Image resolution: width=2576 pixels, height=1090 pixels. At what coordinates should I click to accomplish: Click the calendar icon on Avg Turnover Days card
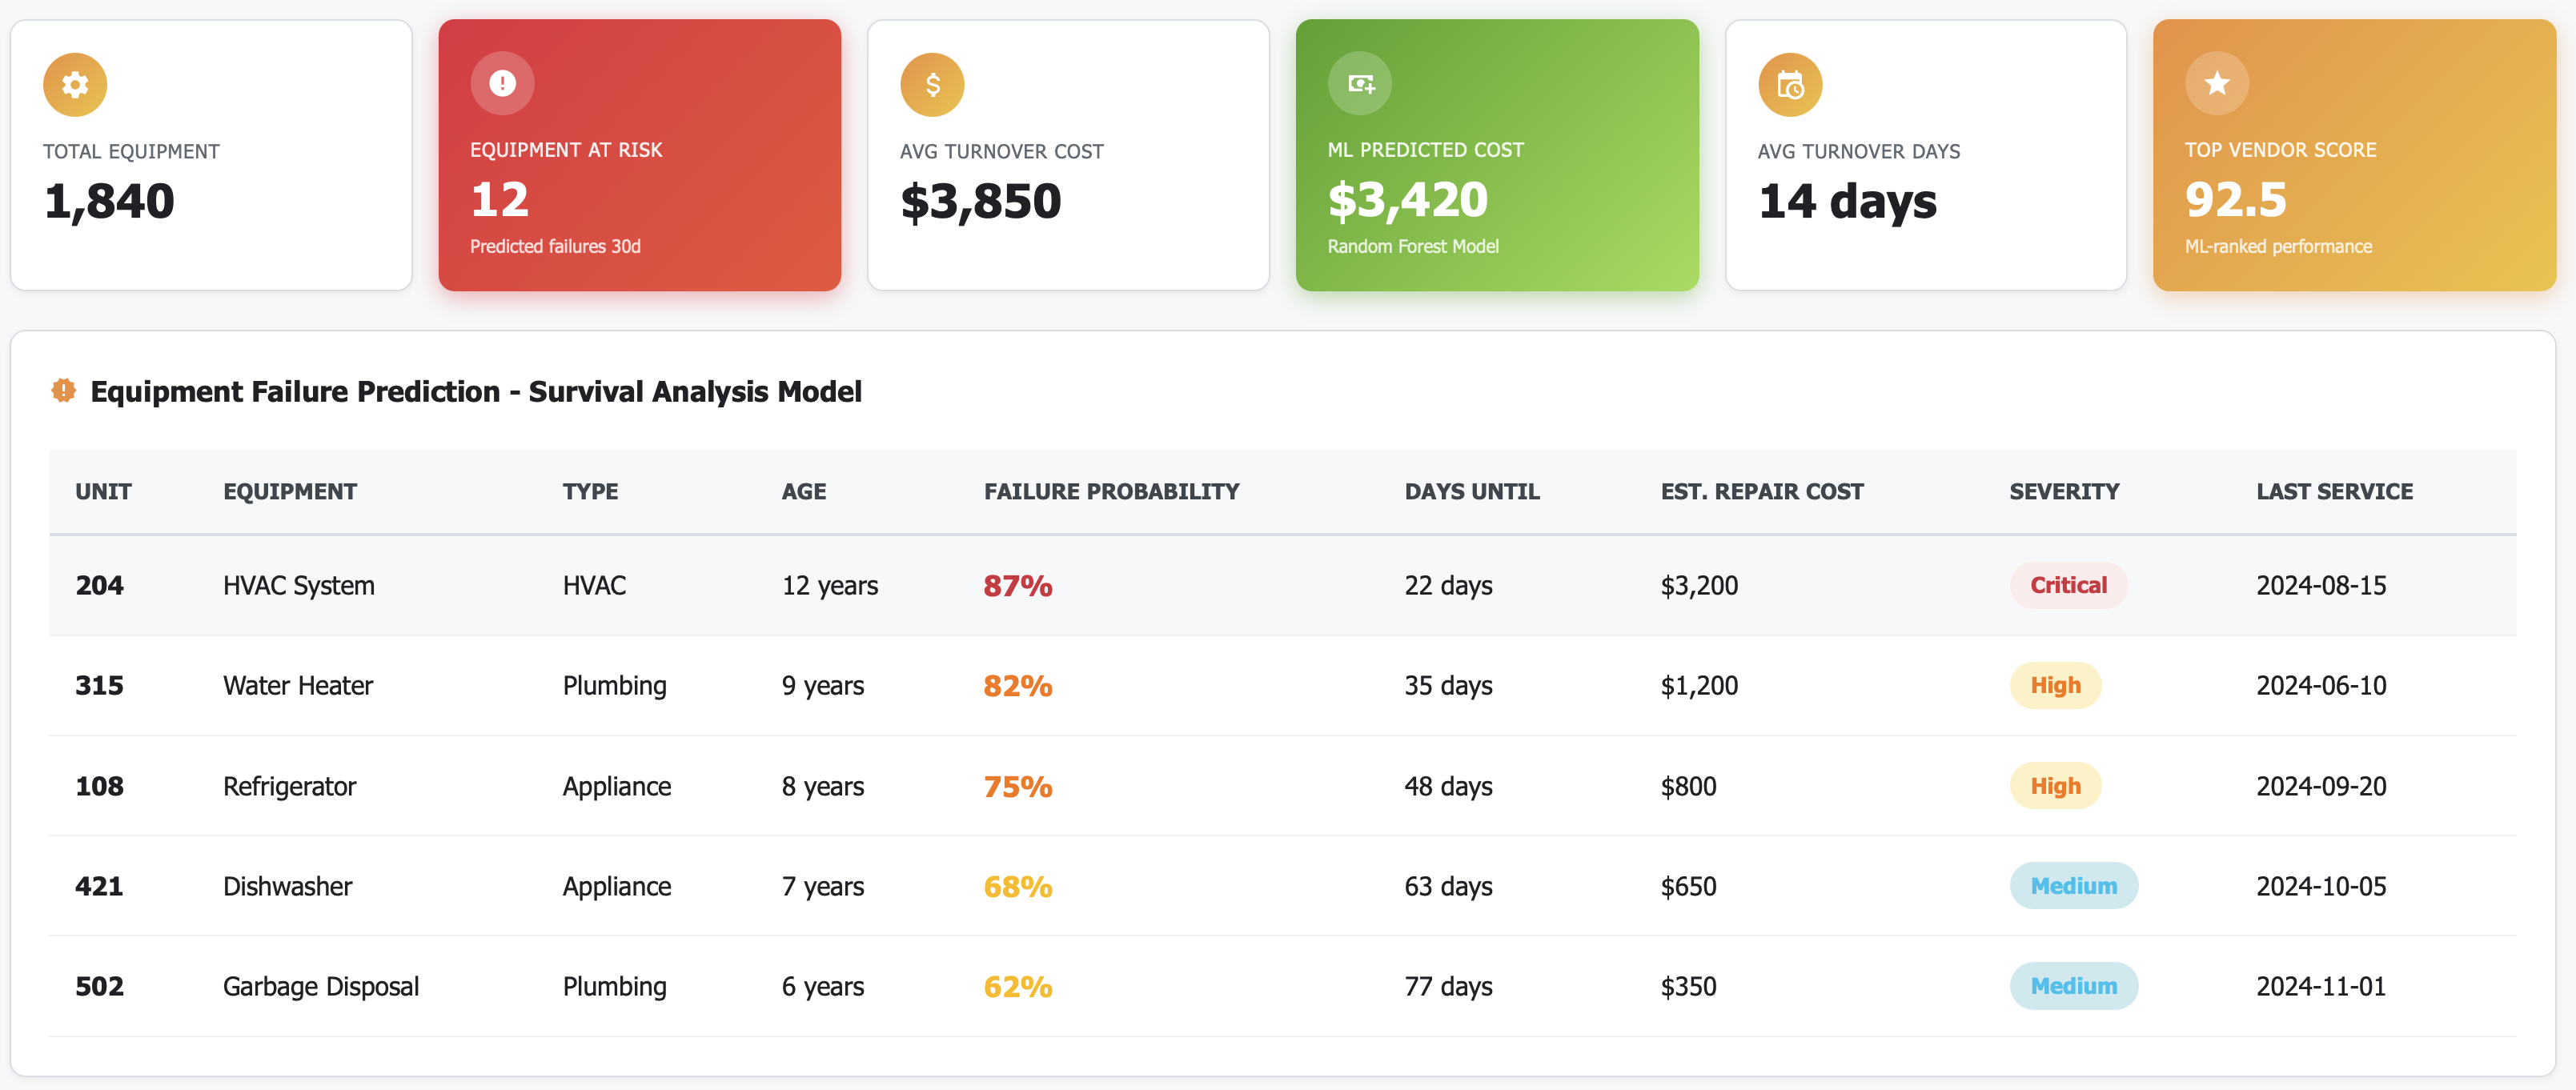point(1790,84)
